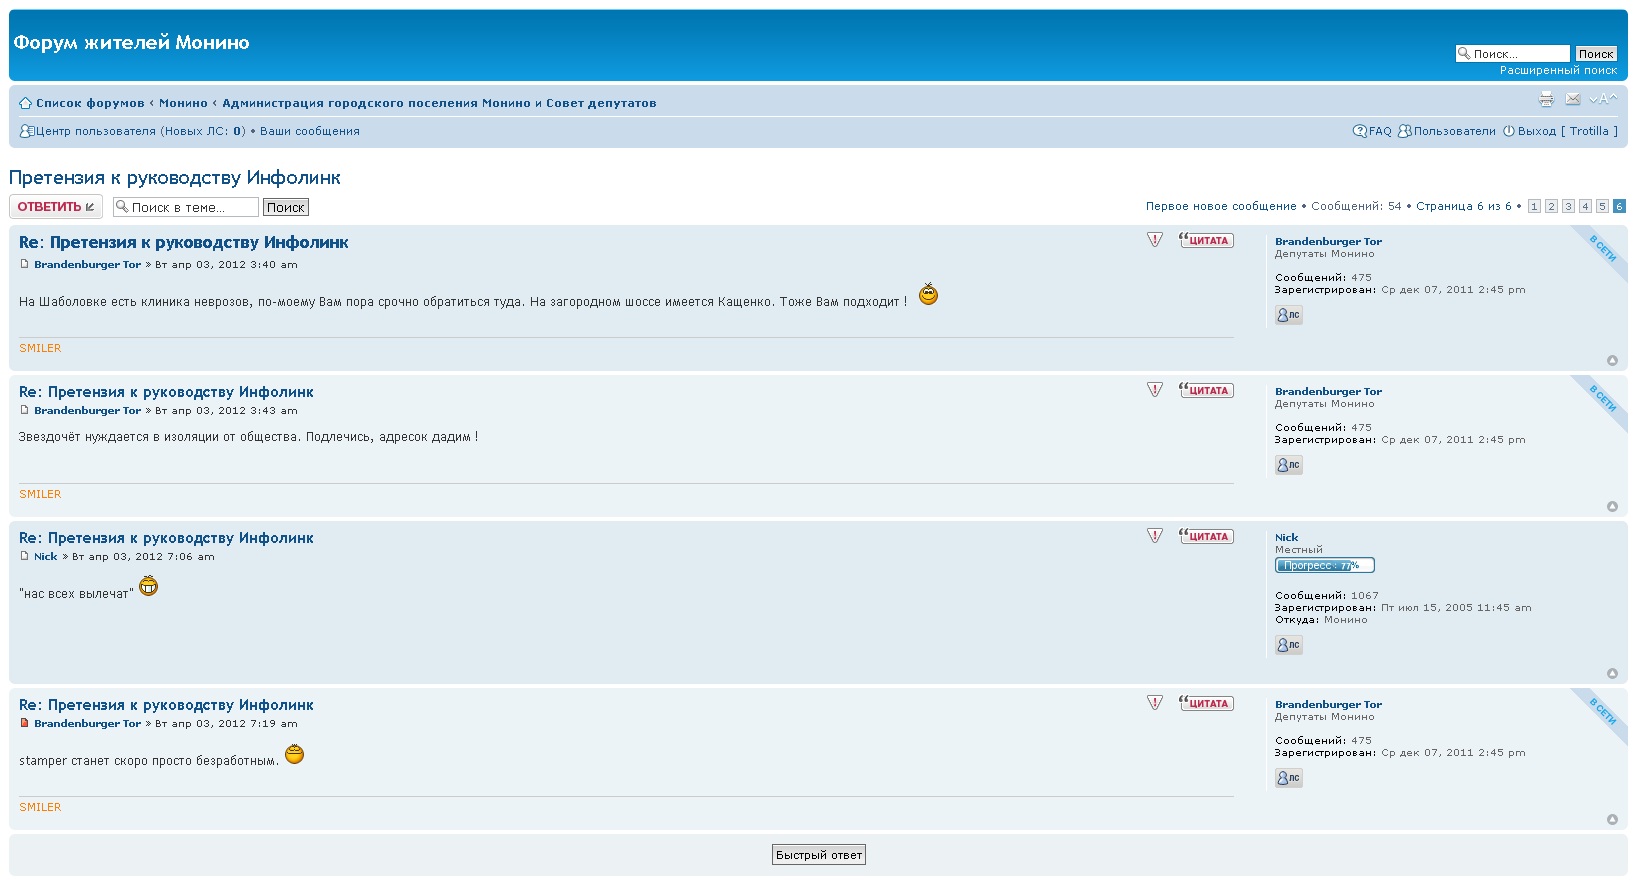Quote Nick's post with the Цитата button
1645x880 pixels.
click(x=1206, y=537)
